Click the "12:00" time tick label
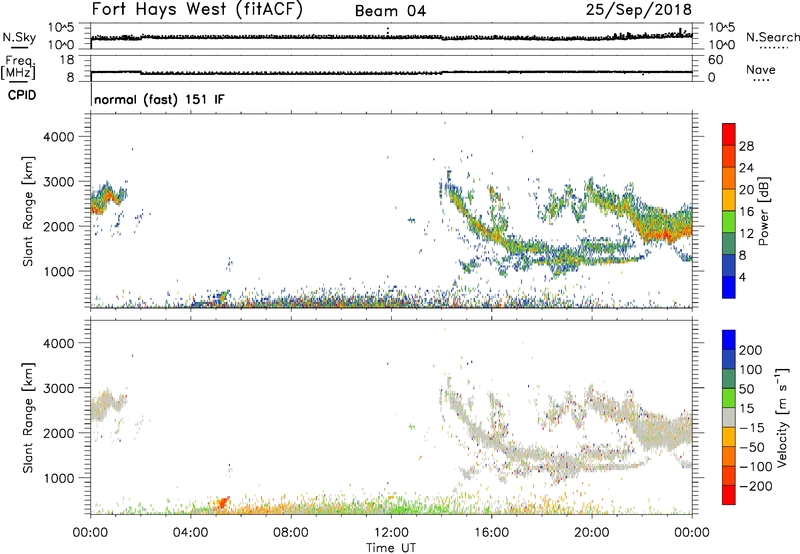This screenshot has width=800, height=554. coord(391,533)
